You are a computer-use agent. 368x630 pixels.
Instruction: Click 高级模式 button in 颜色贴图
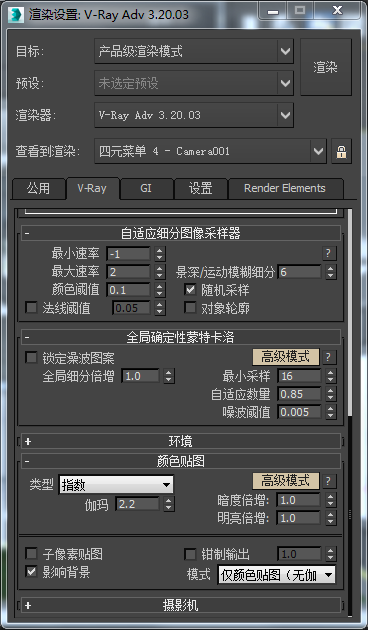click(x=286, y=481)
